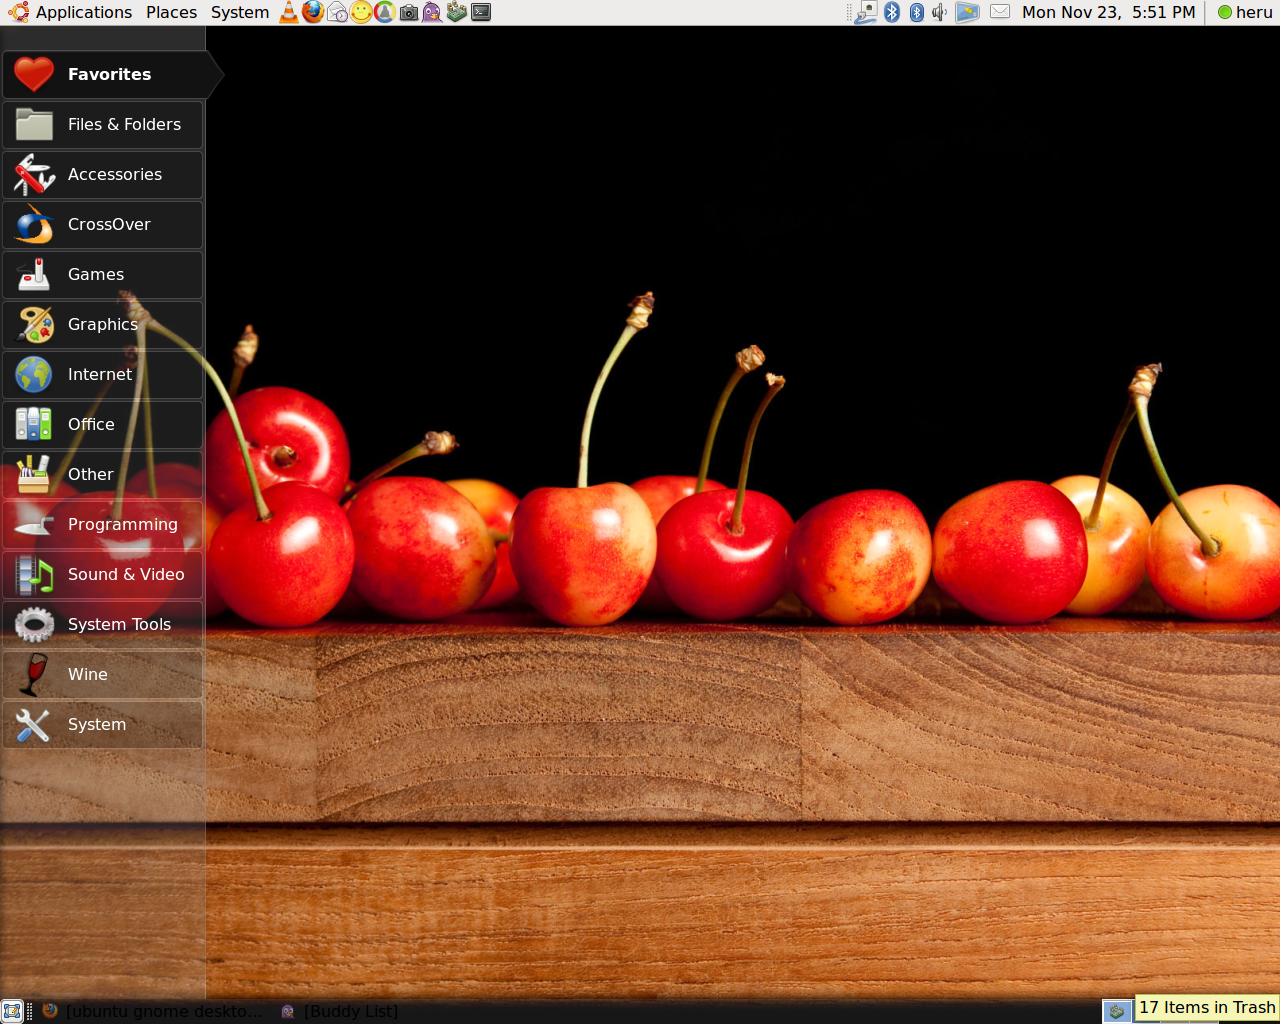The height and width of the screenshot is (1024, 1280).
Task: Open the Internet category
Action: click(103, 375)
